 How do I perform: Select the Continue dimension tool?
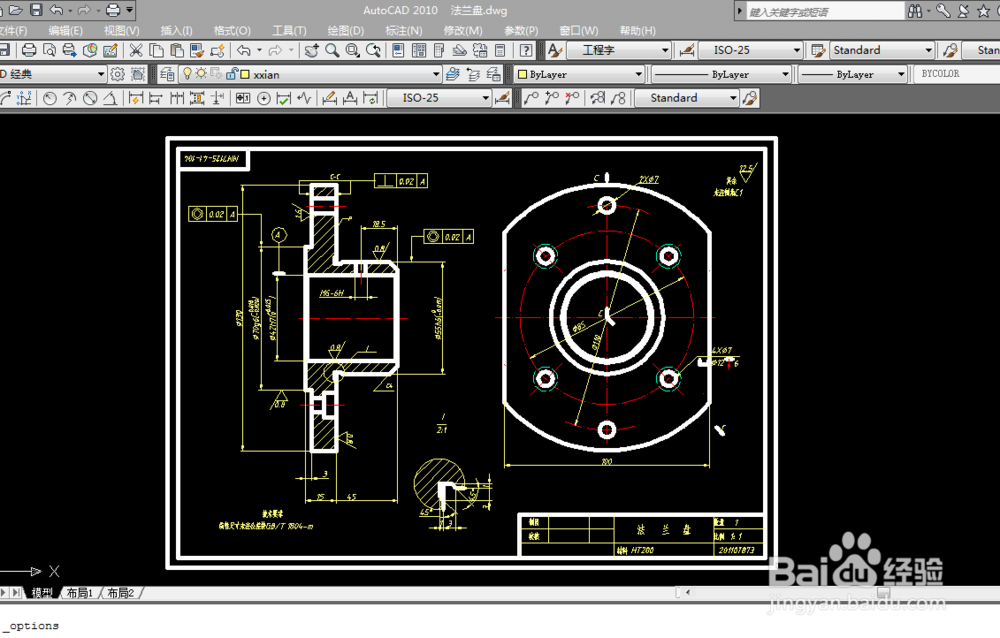(x=177, y=98)
